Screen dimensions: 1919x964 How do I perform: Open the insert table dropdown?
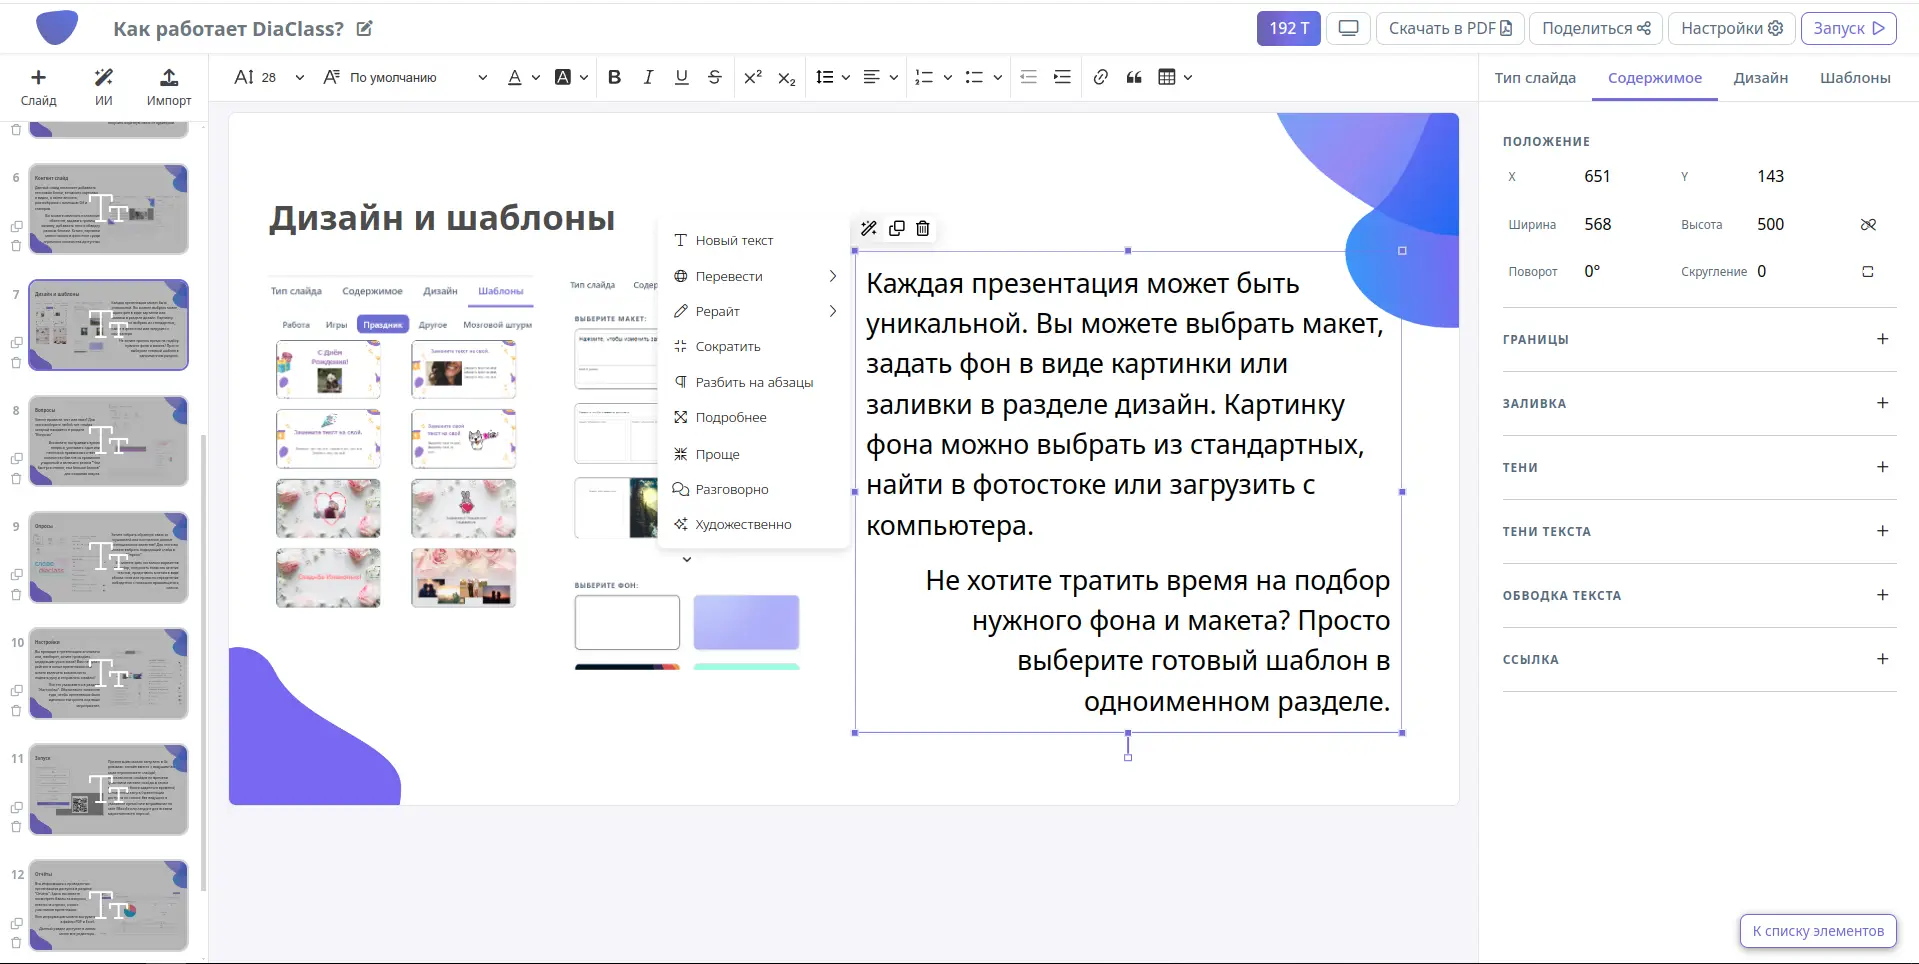(x=1175, y=77)
